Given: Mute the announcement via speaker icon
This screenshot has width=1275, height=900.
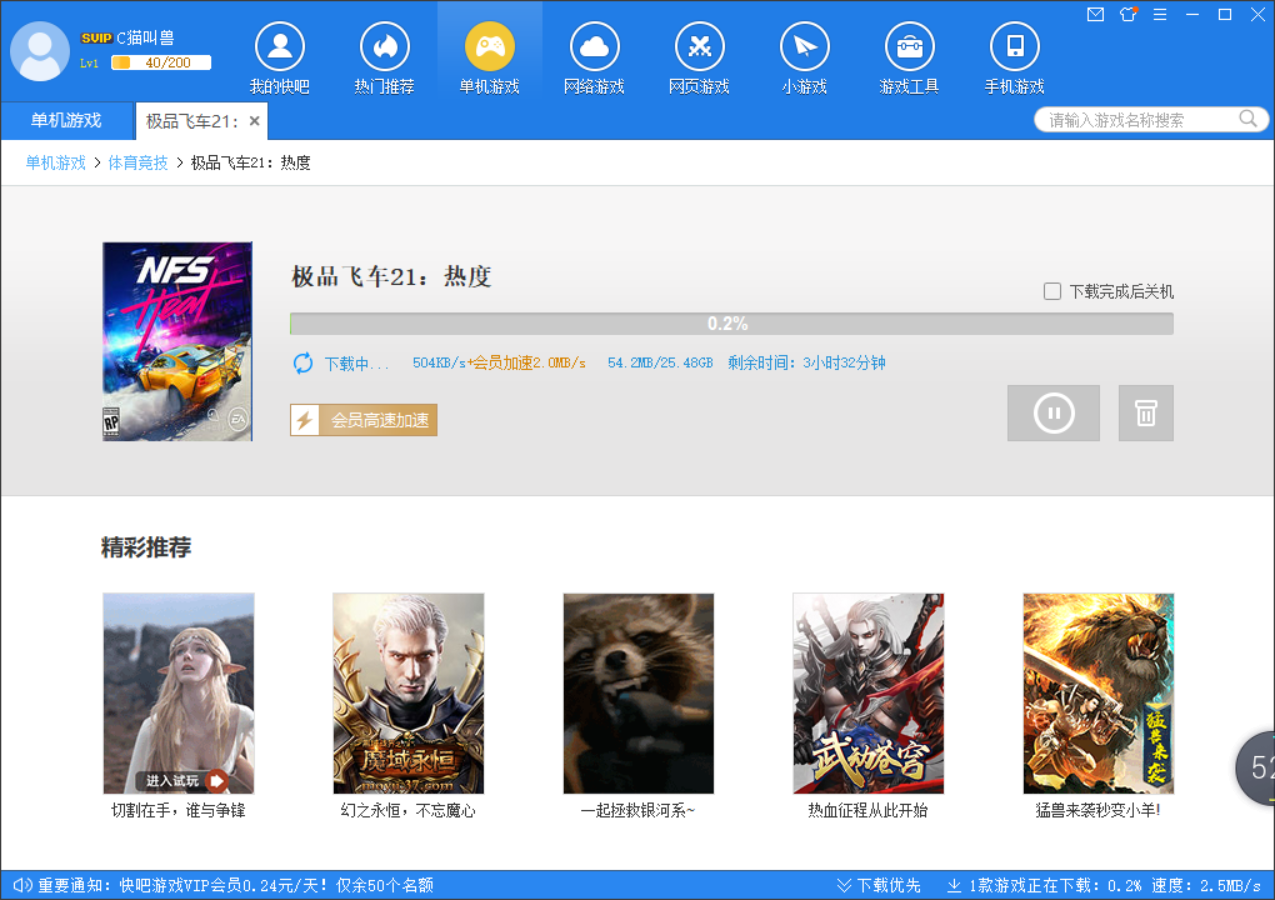Looking at the screenshot, I should pyautogui.click(x=22, y=884).
